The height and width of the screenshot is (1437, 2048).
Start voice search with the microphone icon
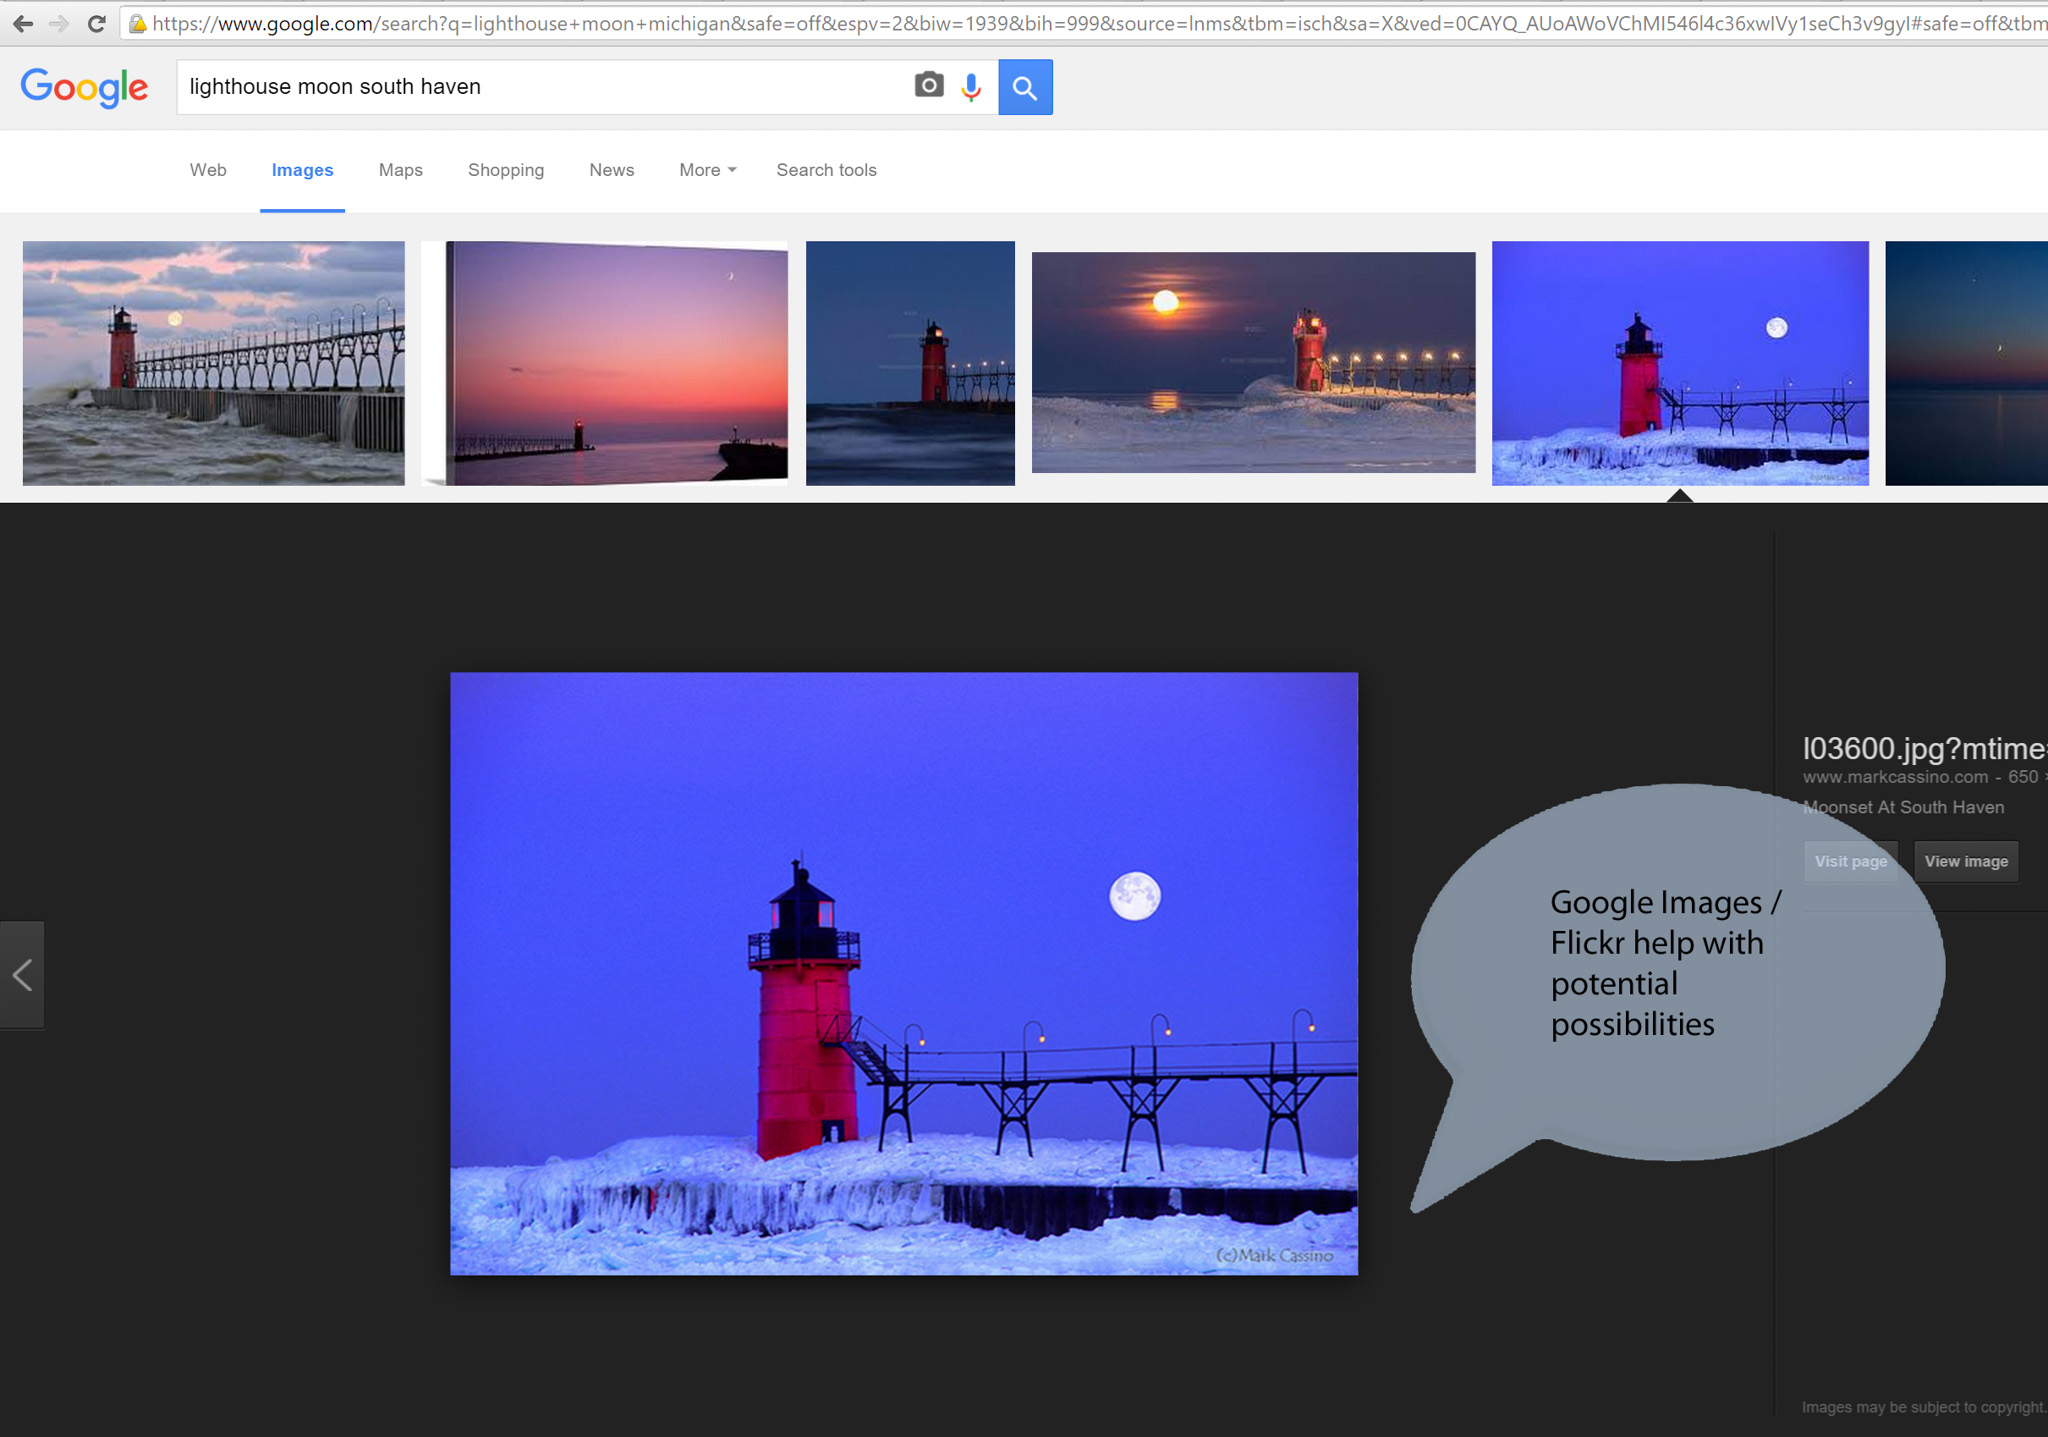(971, 87)
